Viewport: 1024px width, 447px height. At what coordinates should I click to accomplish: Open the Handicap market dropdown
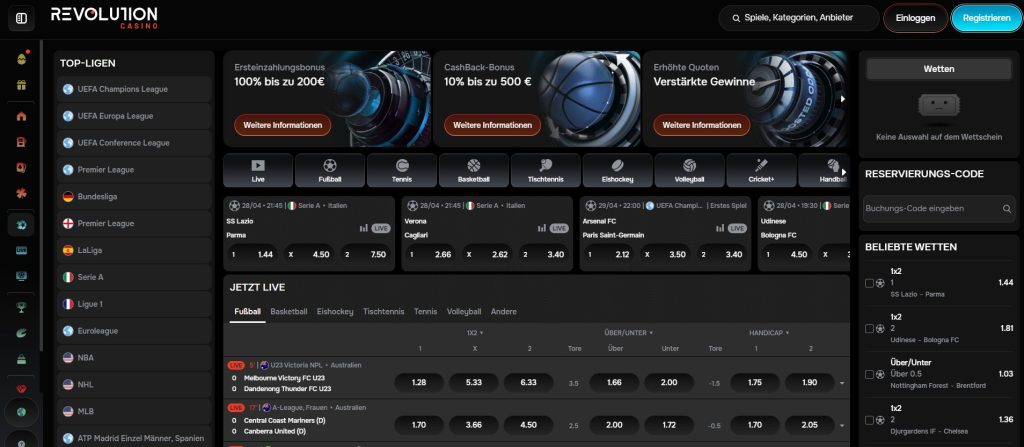pyautogui.click(x=769, y=333)
